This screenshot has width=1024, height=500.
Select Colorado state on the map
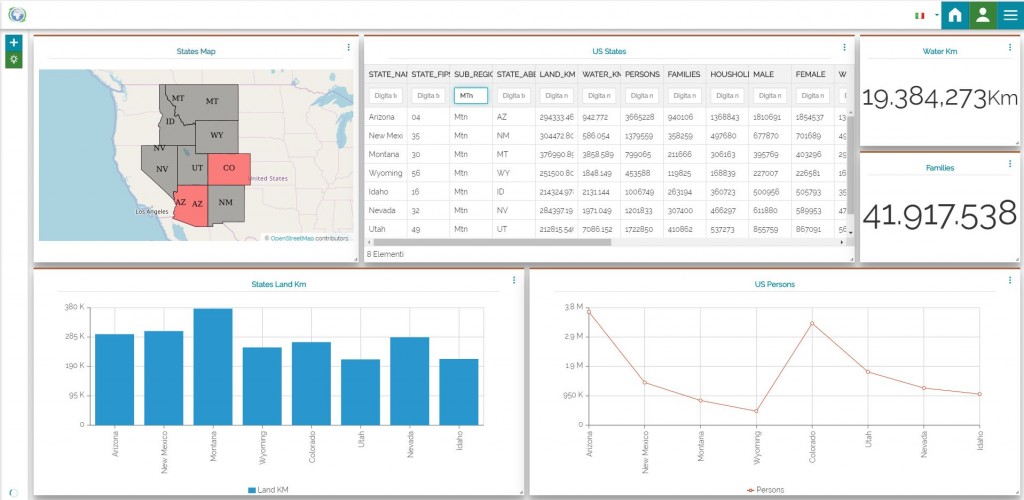(229, 169)
